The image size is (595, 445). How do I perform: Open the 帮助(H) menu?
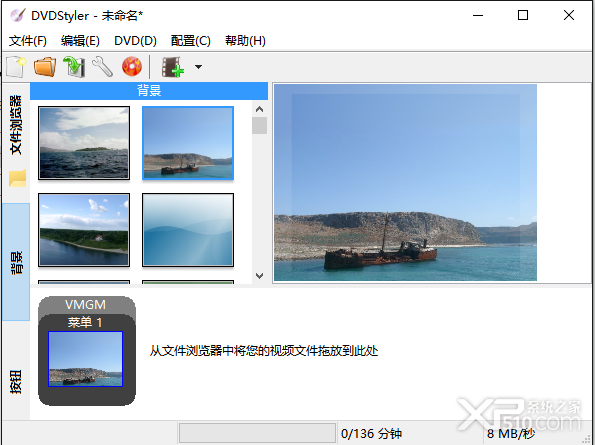pyautogui.click(x=245, y=41)
